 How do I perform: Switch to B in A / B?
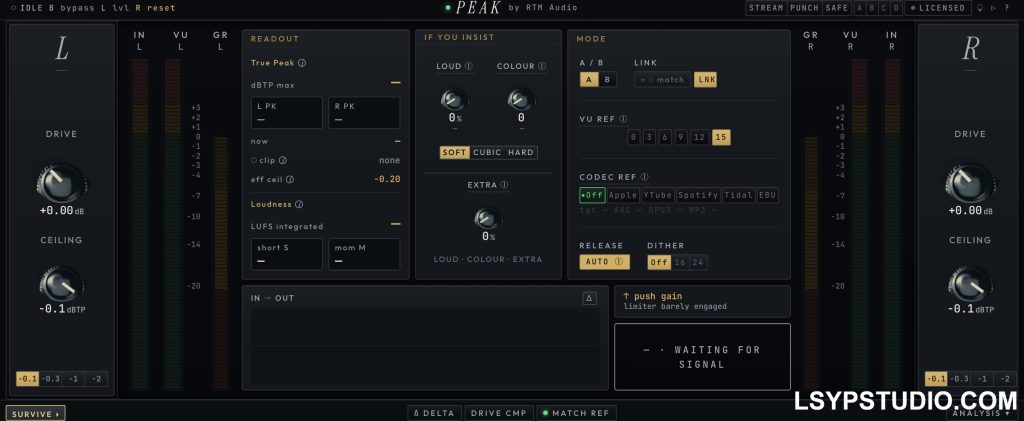[607, 80]
